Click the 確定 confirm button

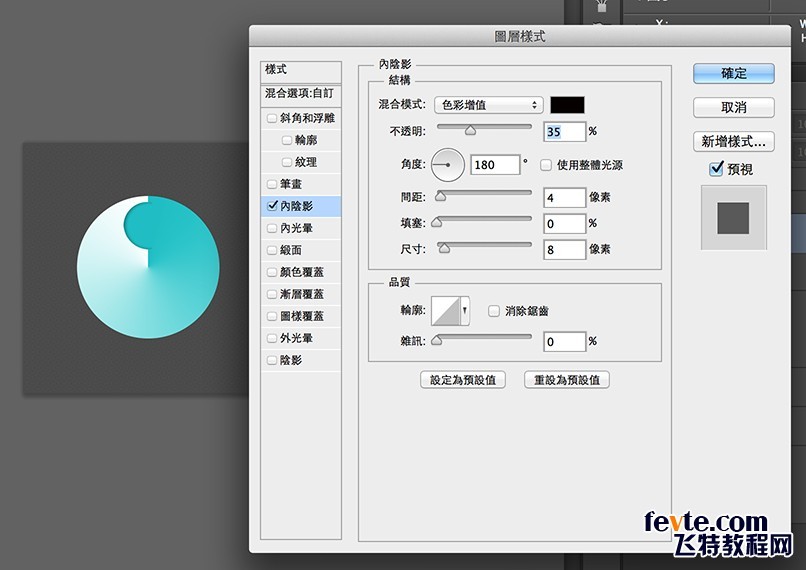734,73
